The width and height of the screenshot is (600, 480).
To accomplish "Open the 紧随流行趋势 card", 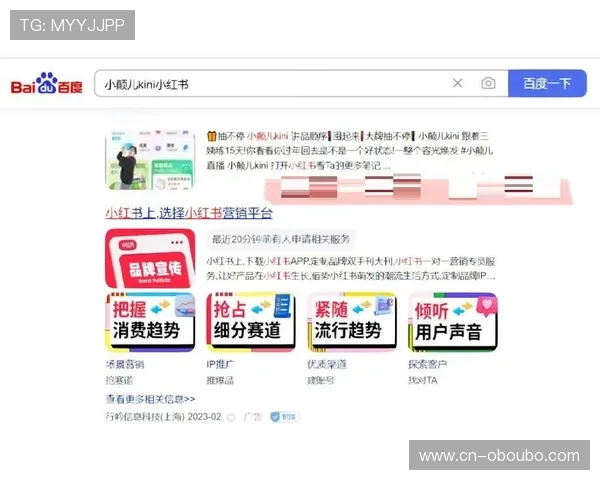I will coord(352,322).
